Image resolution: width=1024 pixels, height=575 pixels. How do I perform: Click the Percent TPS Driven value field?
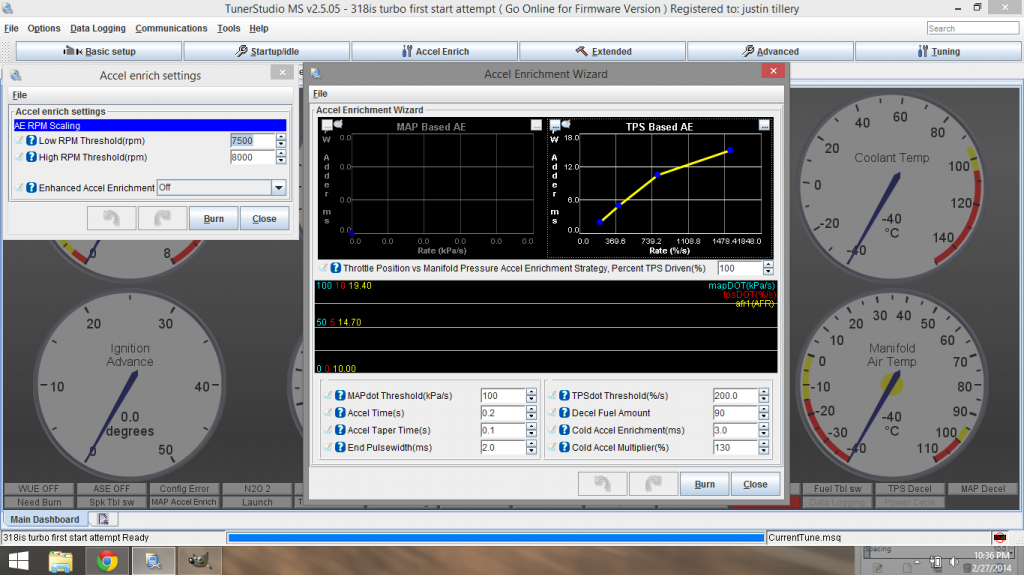[740, 268]
